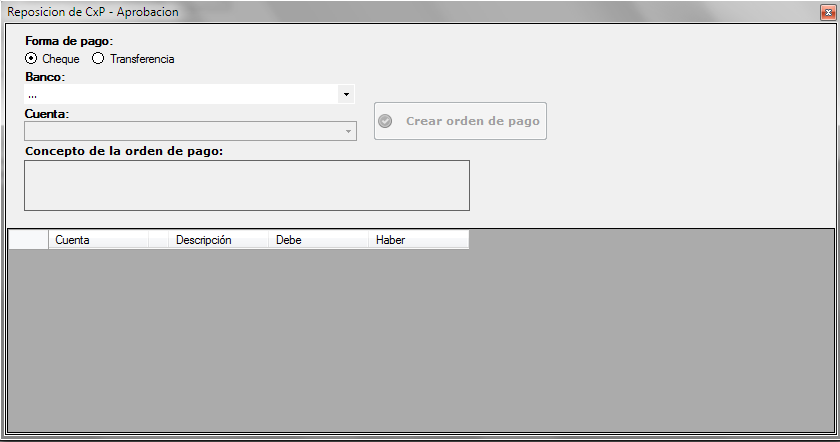
Task: Close the Reposicion de CxP window
Action: click(x=828, y=12)
